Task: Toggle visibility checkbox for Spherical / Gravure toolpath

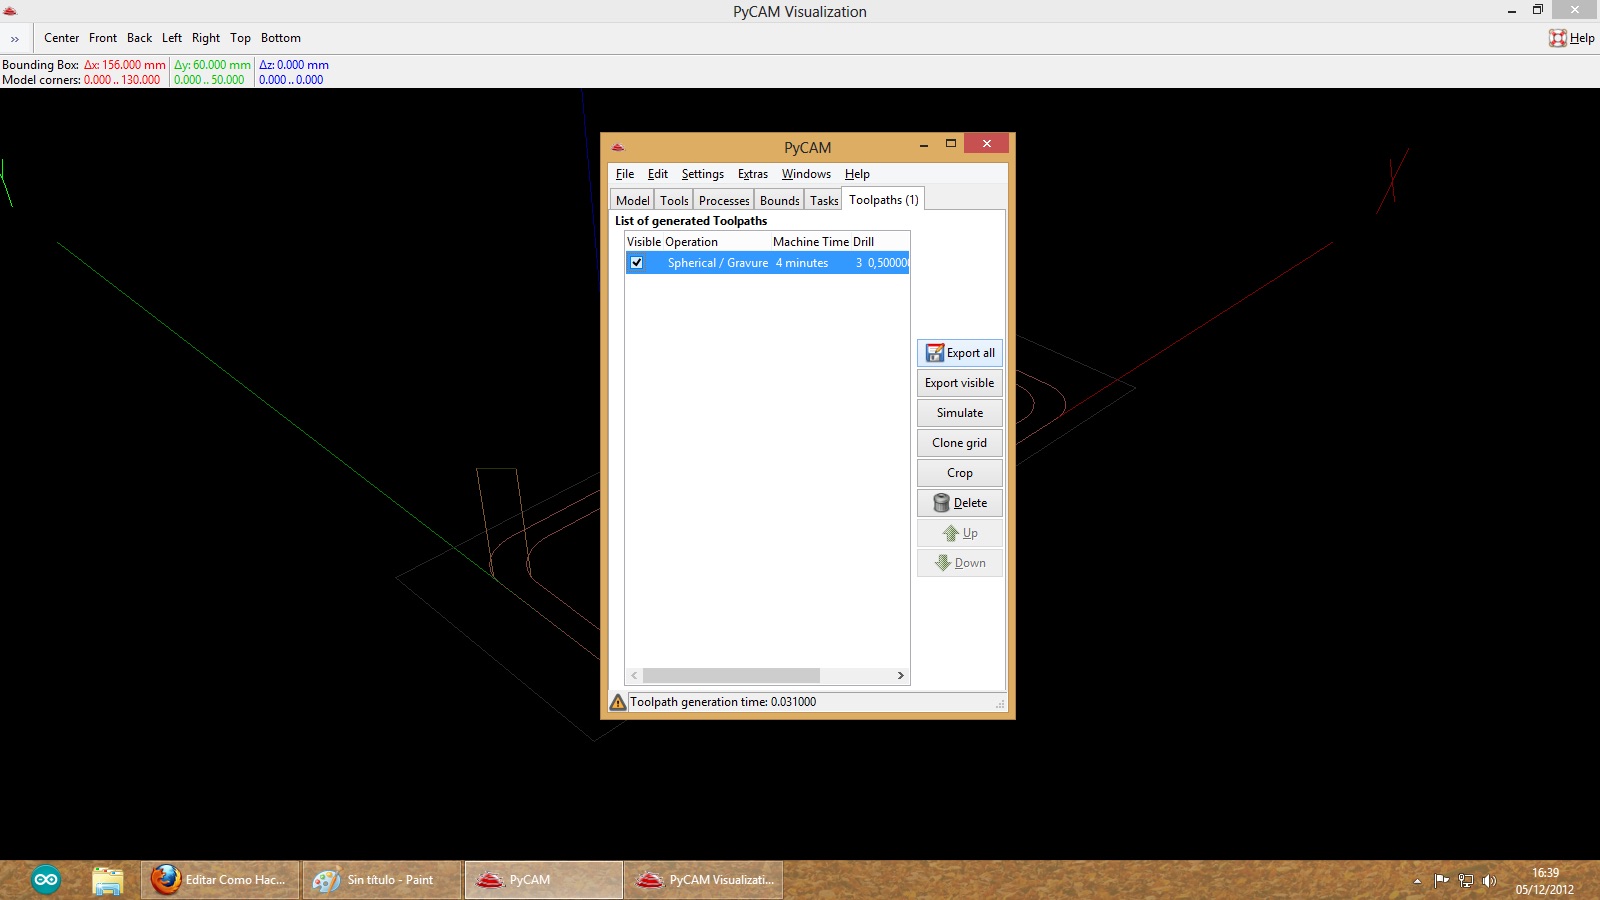Action: point(636,263)
